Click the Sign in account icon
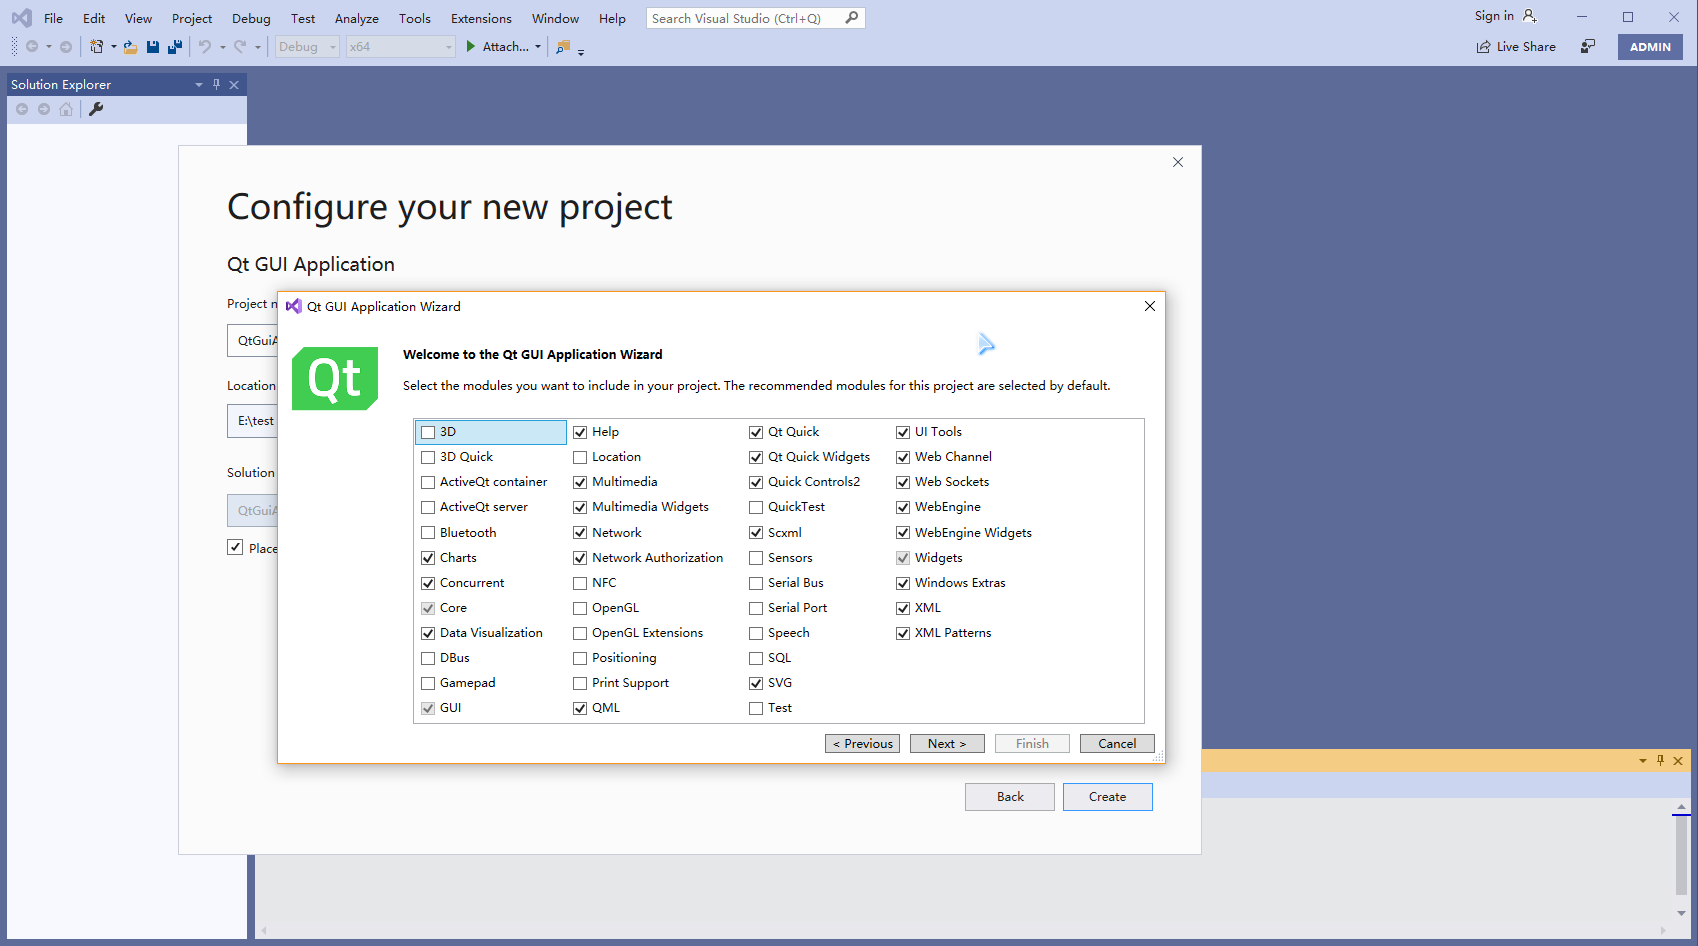The width and height of the screenshot is (1698, 946). pyautogui.click(x=1529, y=16)
